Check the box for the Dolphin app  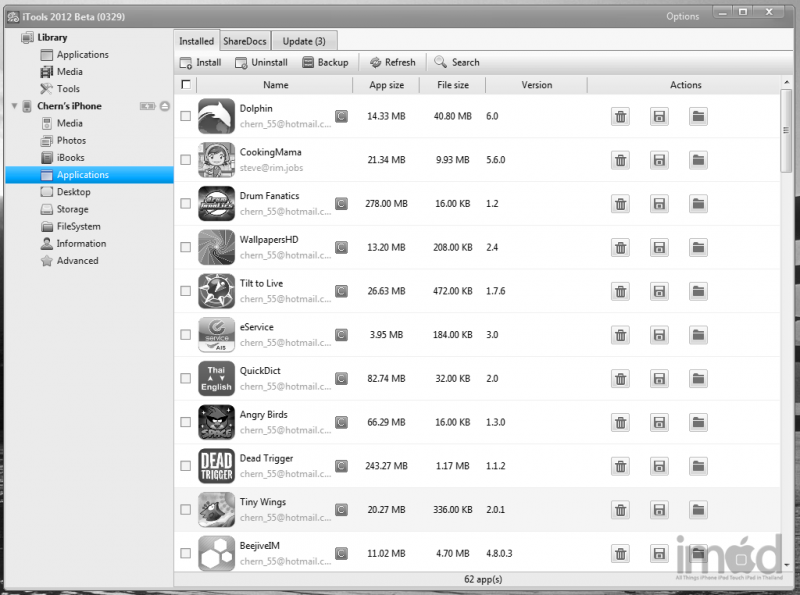(x=186, y=116)
